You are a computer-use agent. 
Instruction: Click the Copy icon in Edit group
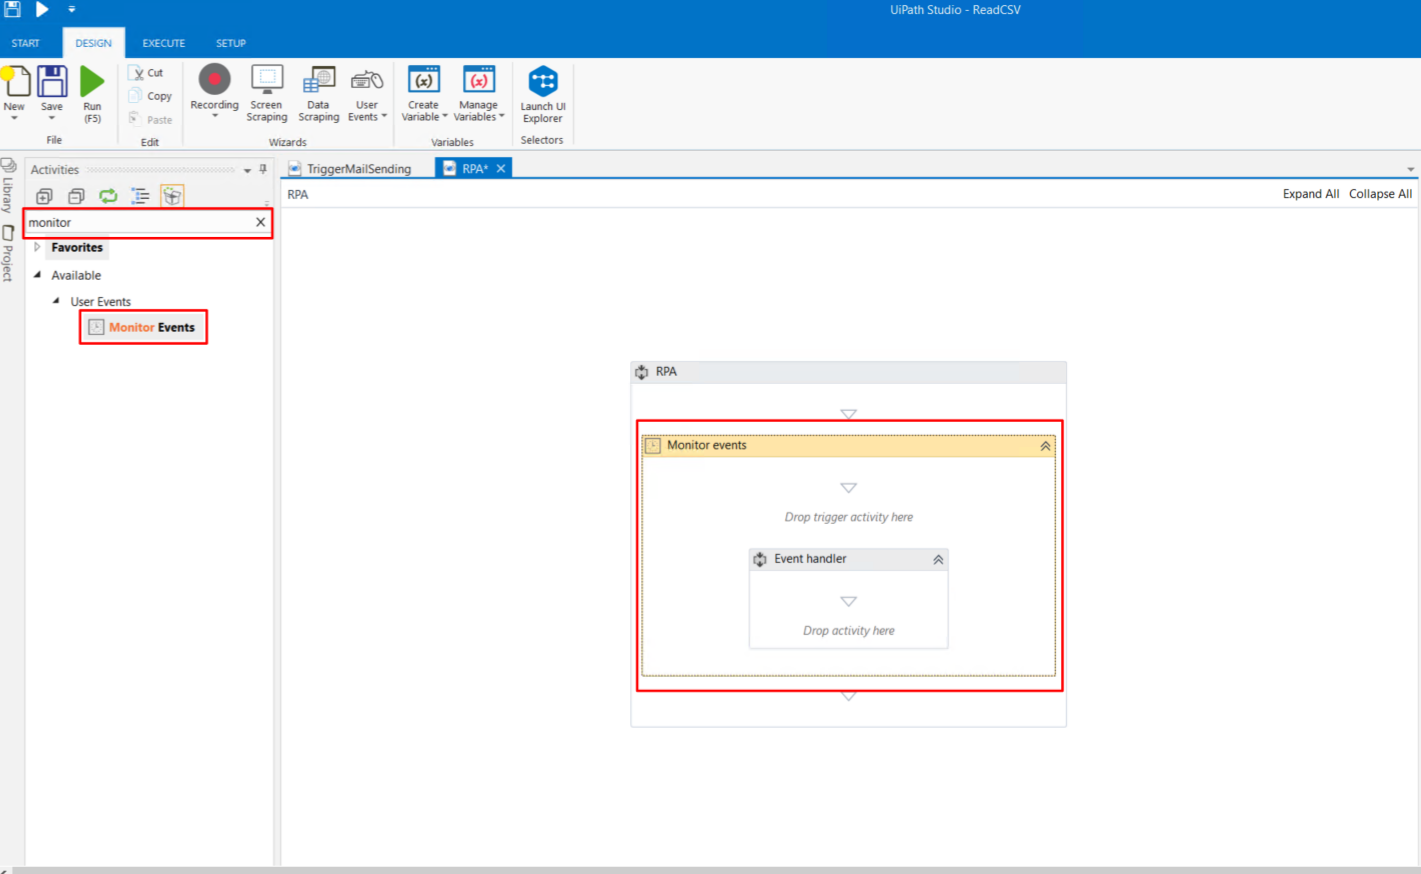(x=136, y=96)
